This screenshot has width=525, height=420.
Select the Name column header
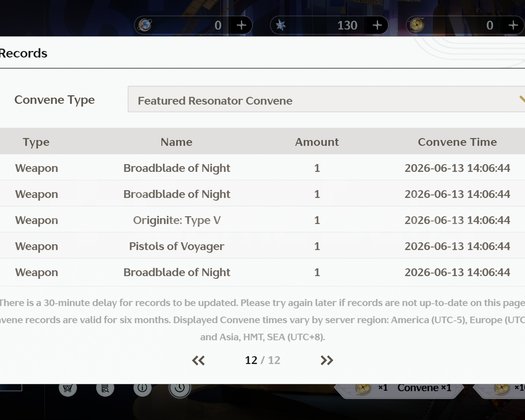tap(176, 142)
